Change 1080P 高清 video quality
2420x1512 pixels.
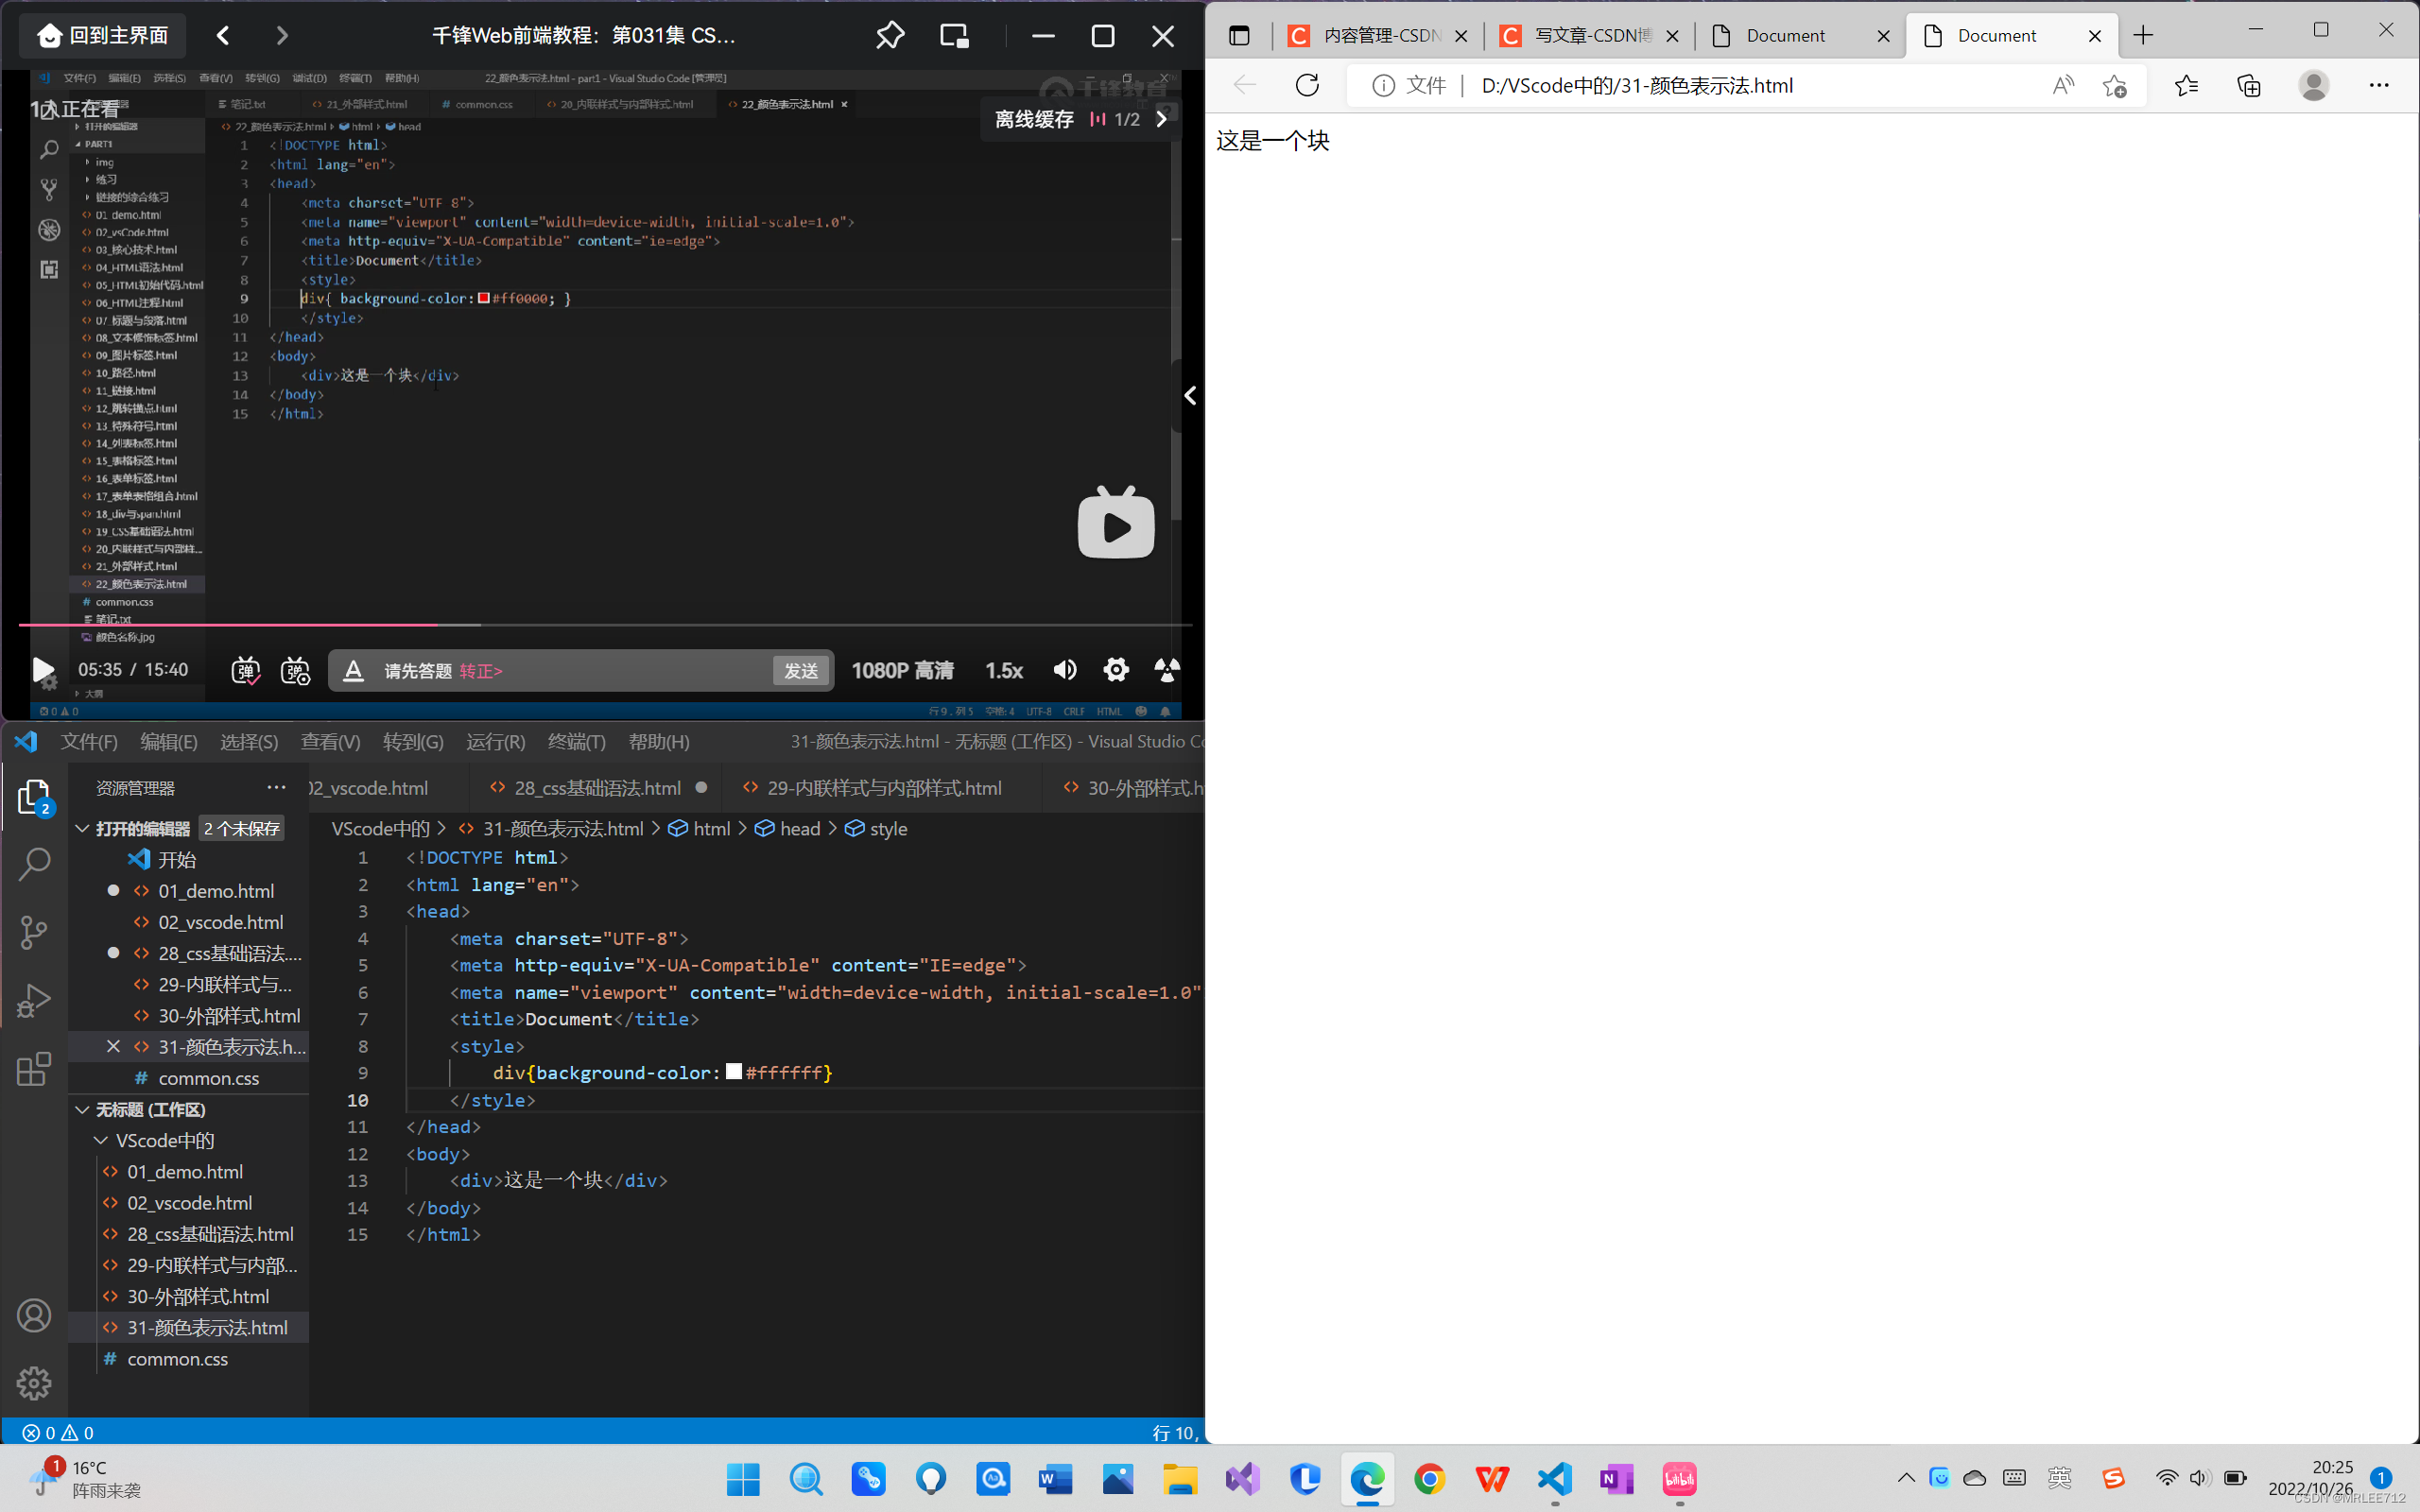[x=902, y=670]
